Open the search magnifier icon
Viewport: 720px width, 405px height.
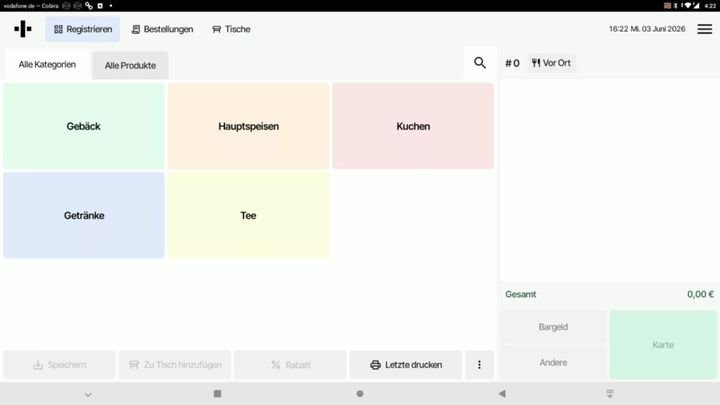(x=480, y=62)
